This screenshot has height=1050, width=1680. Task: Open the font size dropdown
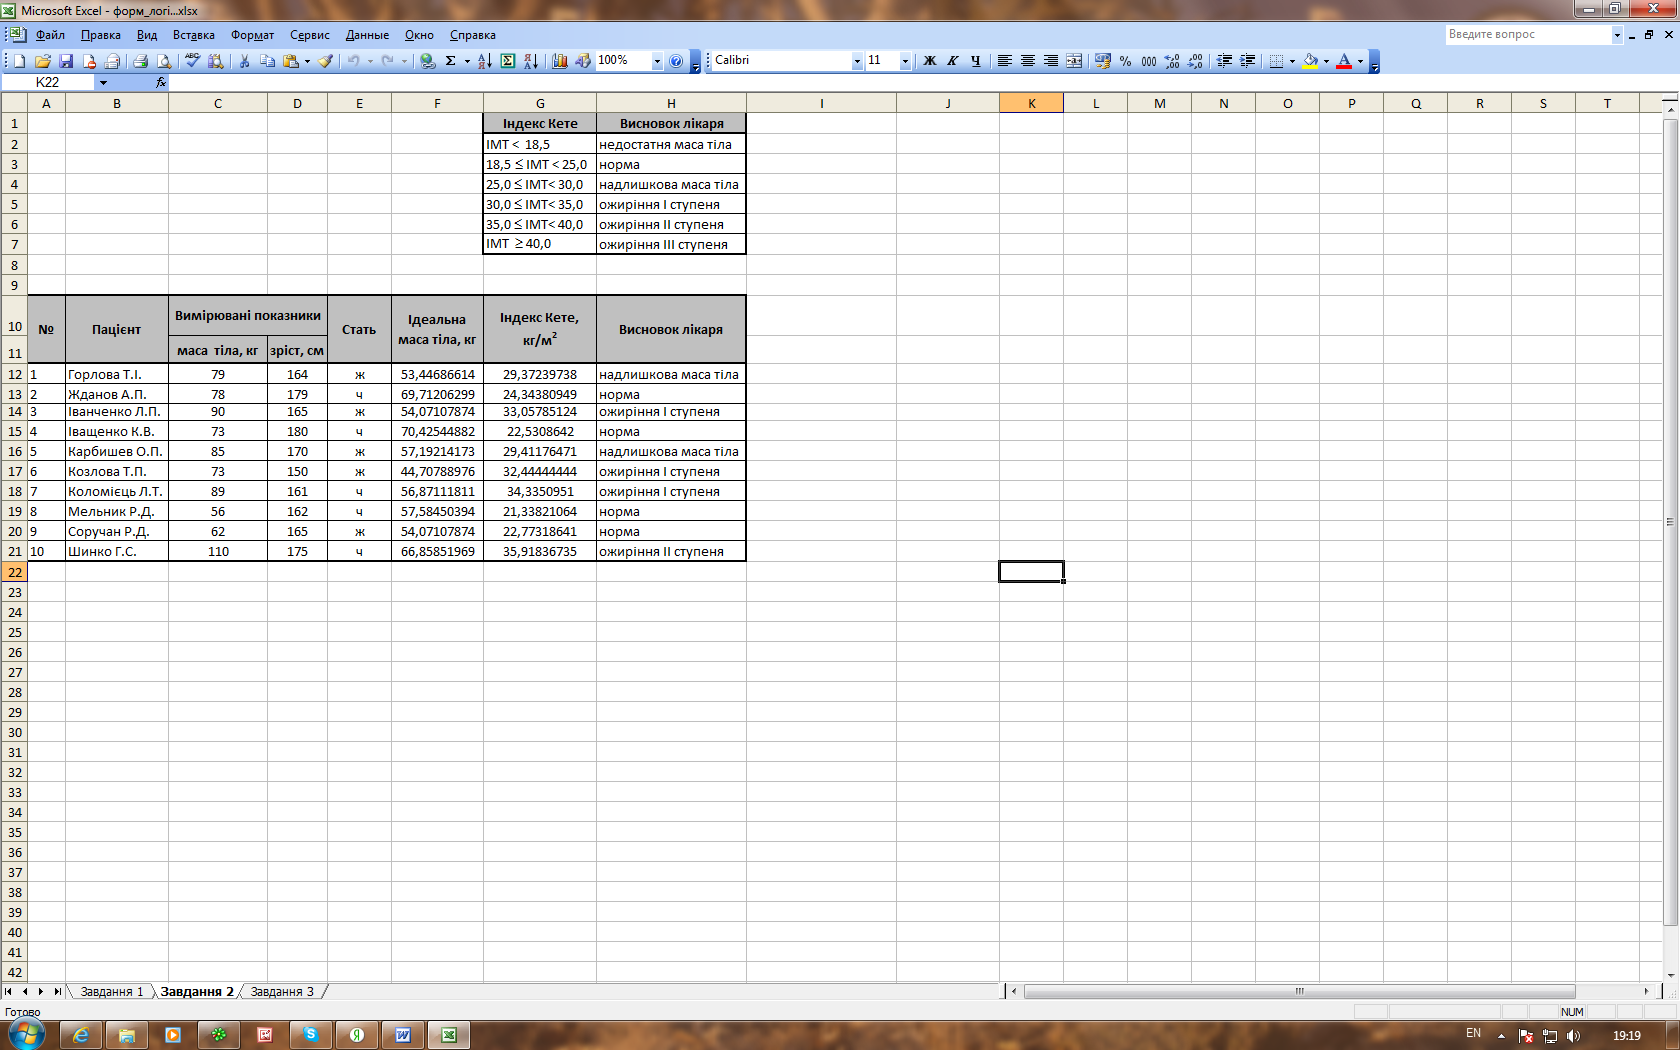(905, 61)
